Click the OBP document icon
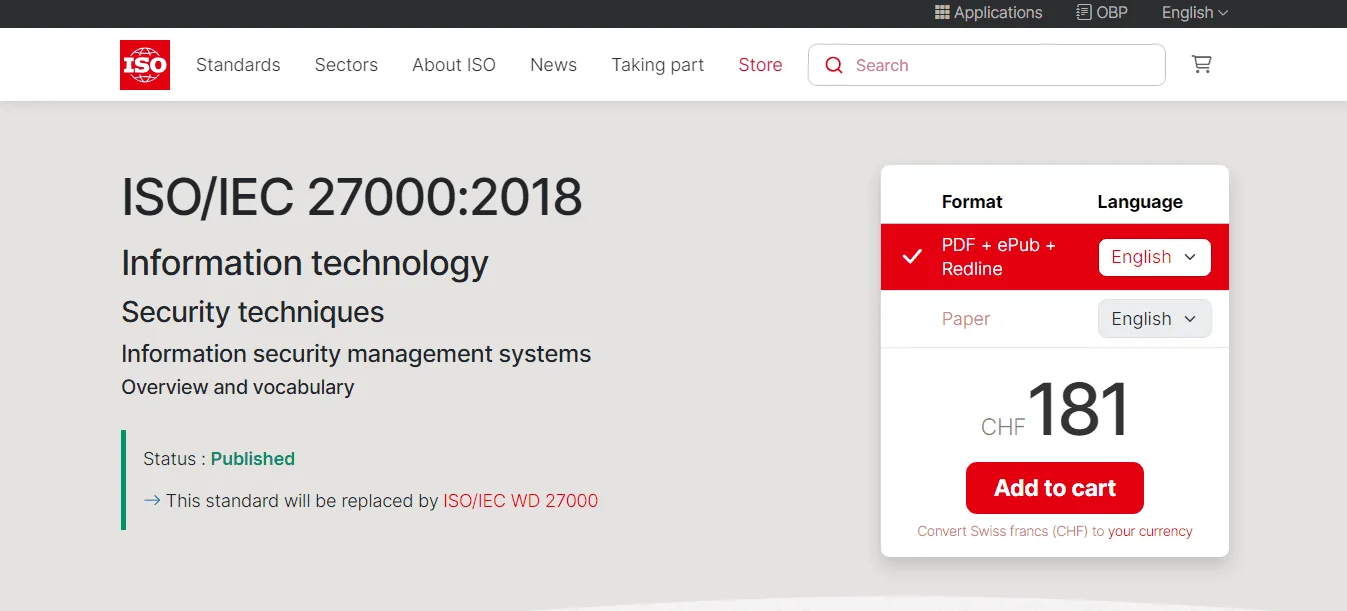1347x611 pixels. [x=1083, y=12]
